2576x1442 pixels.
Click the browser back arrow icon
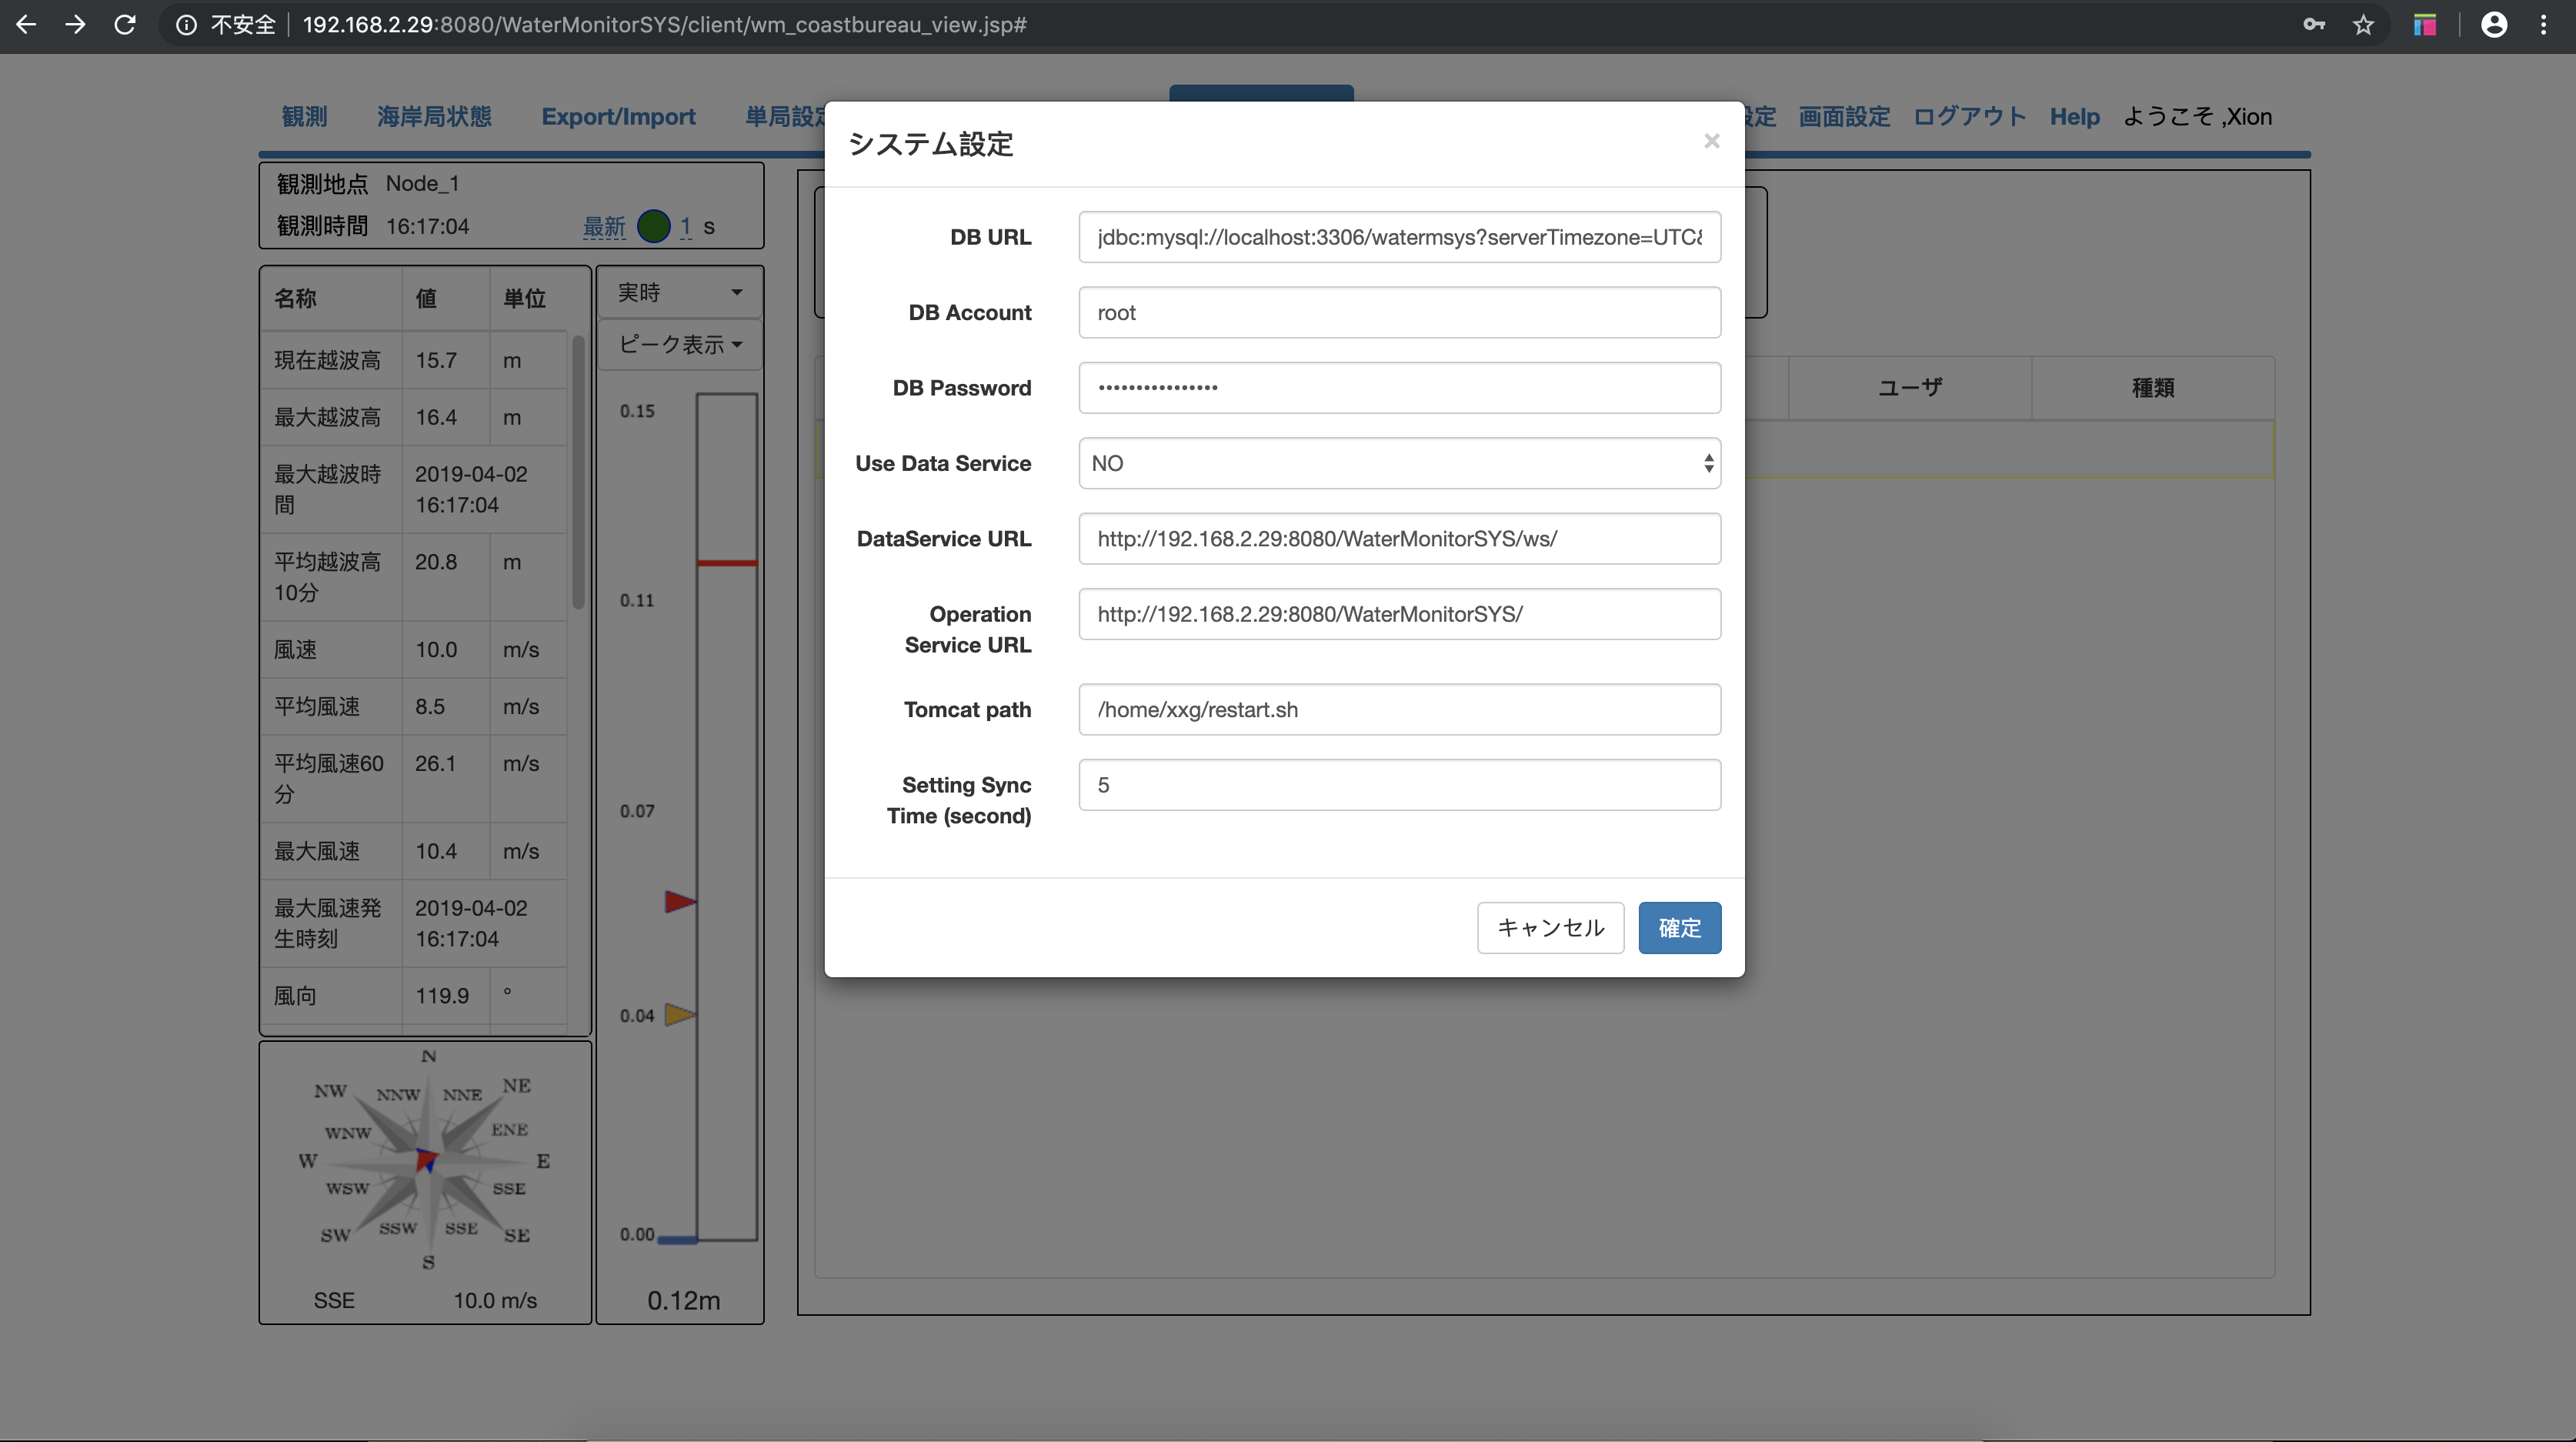27,25
